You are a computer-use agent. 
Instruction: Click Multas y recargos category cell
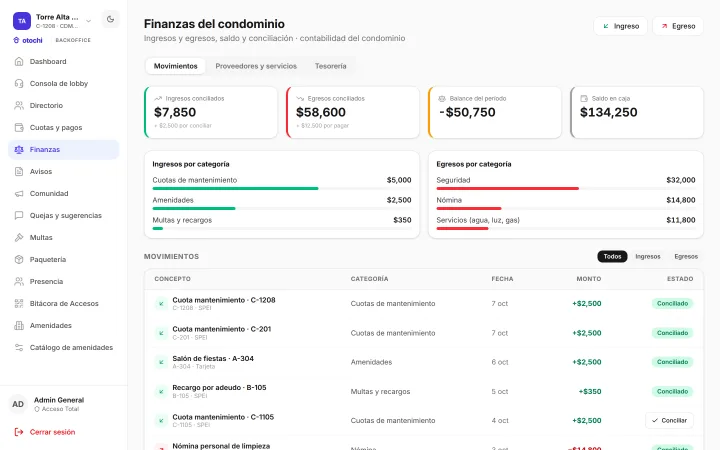pos(380,392)
